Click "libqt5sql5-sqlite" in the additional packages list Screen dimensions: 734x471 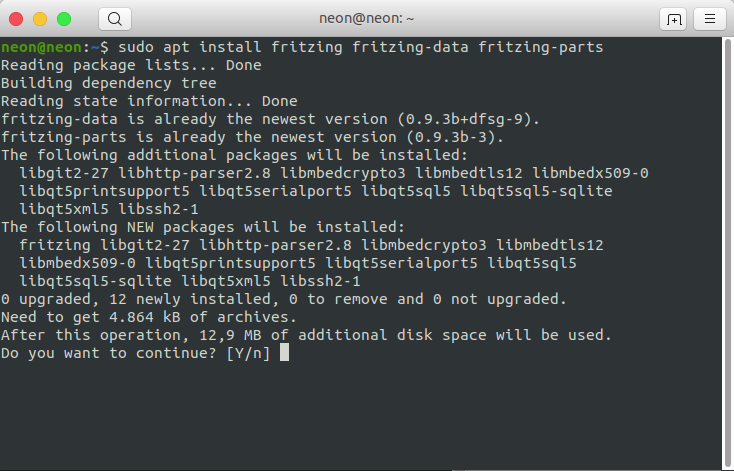click(537, 191)
